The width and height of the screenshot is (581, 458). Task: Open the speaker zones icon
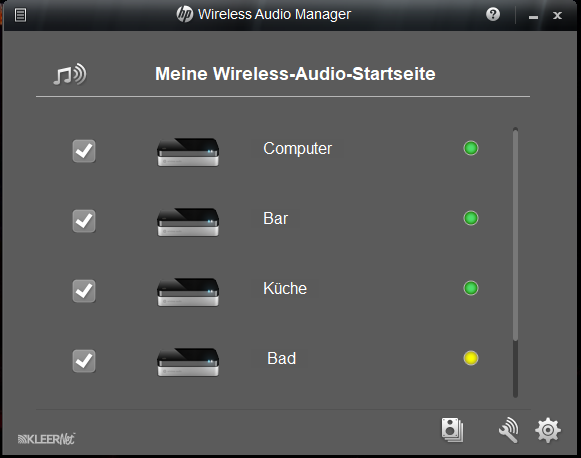[x=452, y=430]
